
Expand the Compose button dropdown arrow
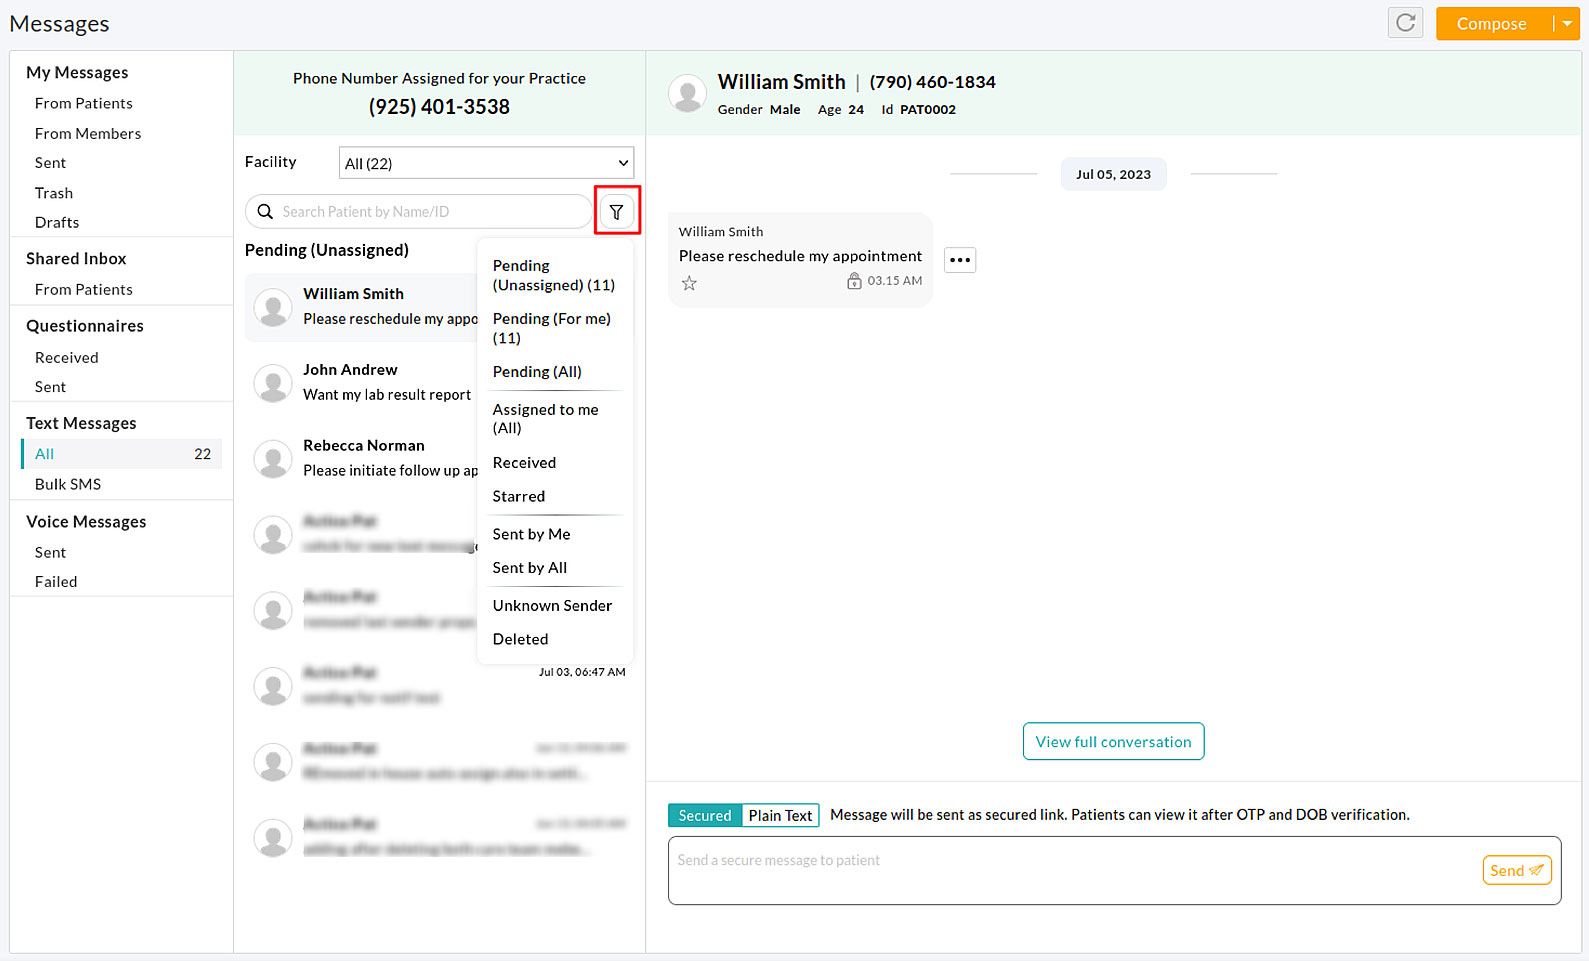(1567, 24)
